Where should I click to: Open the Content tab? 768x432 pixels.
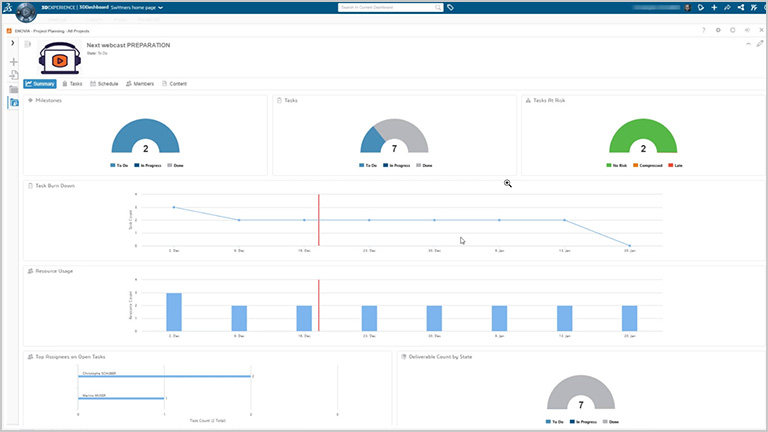(174, 84)
